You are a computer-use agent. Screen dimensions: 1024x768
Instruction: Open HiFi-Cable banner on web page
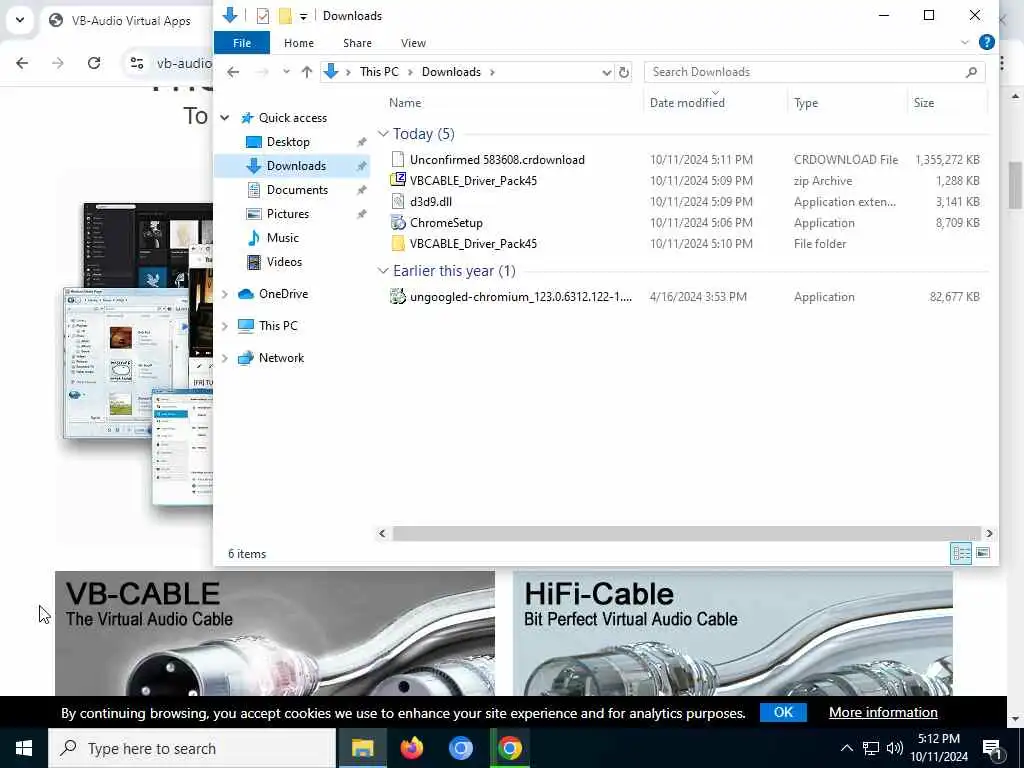733,633
